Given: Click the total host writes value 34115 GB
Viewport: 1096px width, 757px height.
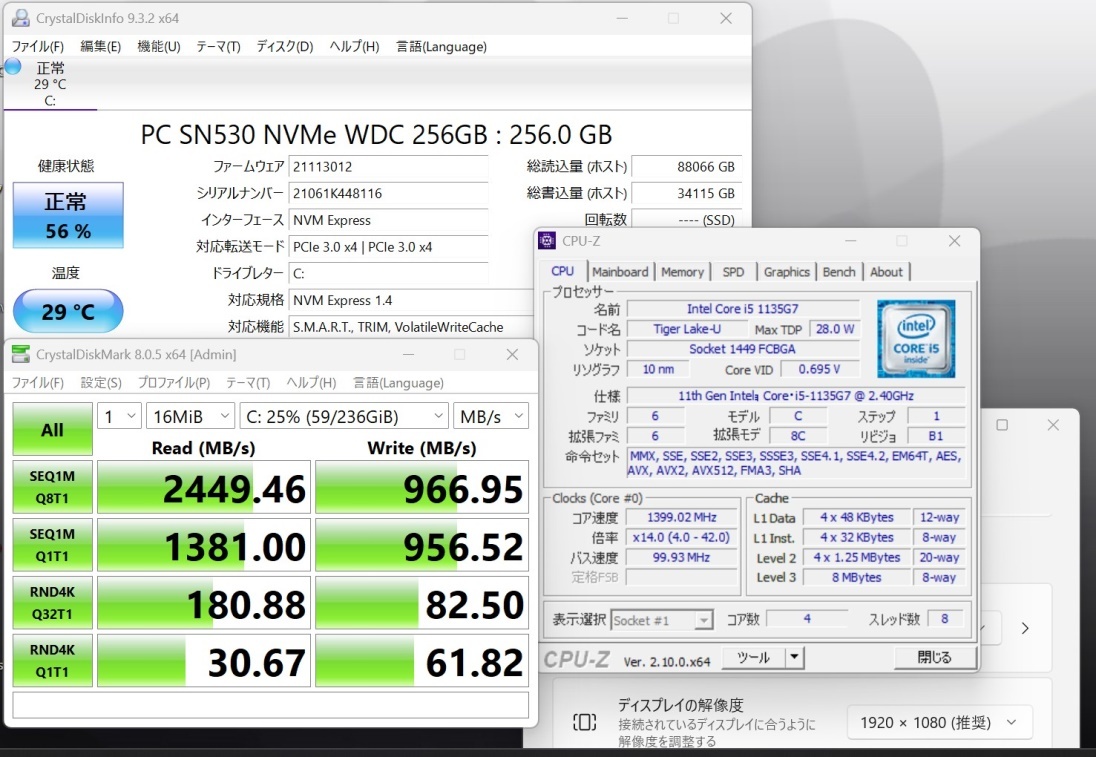Looking at the screenshot, I should (686, 194).
